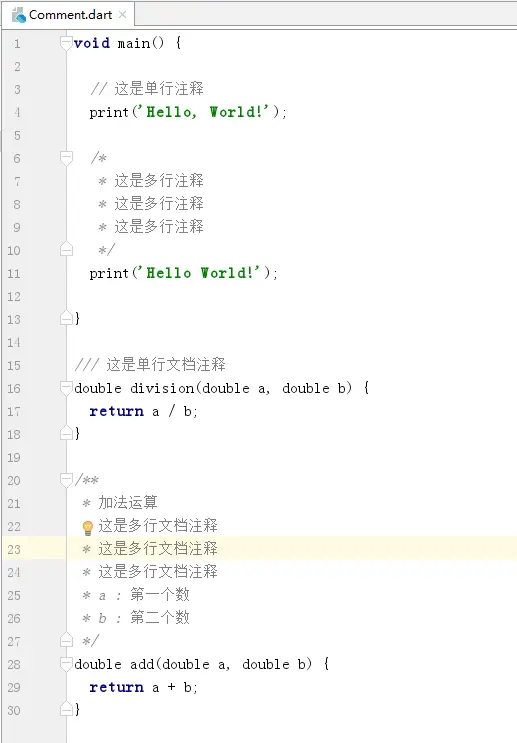Collapse the main function fold marker
Screen dimensions: 517x743
coord(66,43)
